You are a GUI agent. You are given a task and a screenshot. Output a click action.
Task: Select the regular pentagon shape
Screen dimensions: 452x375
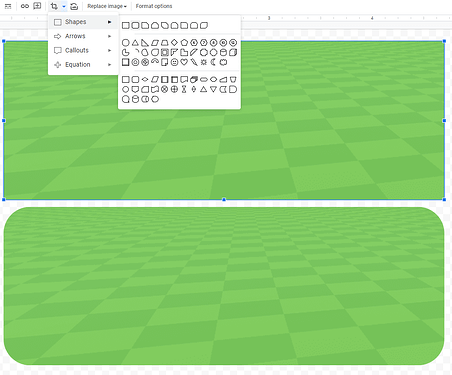coord(184,43)
